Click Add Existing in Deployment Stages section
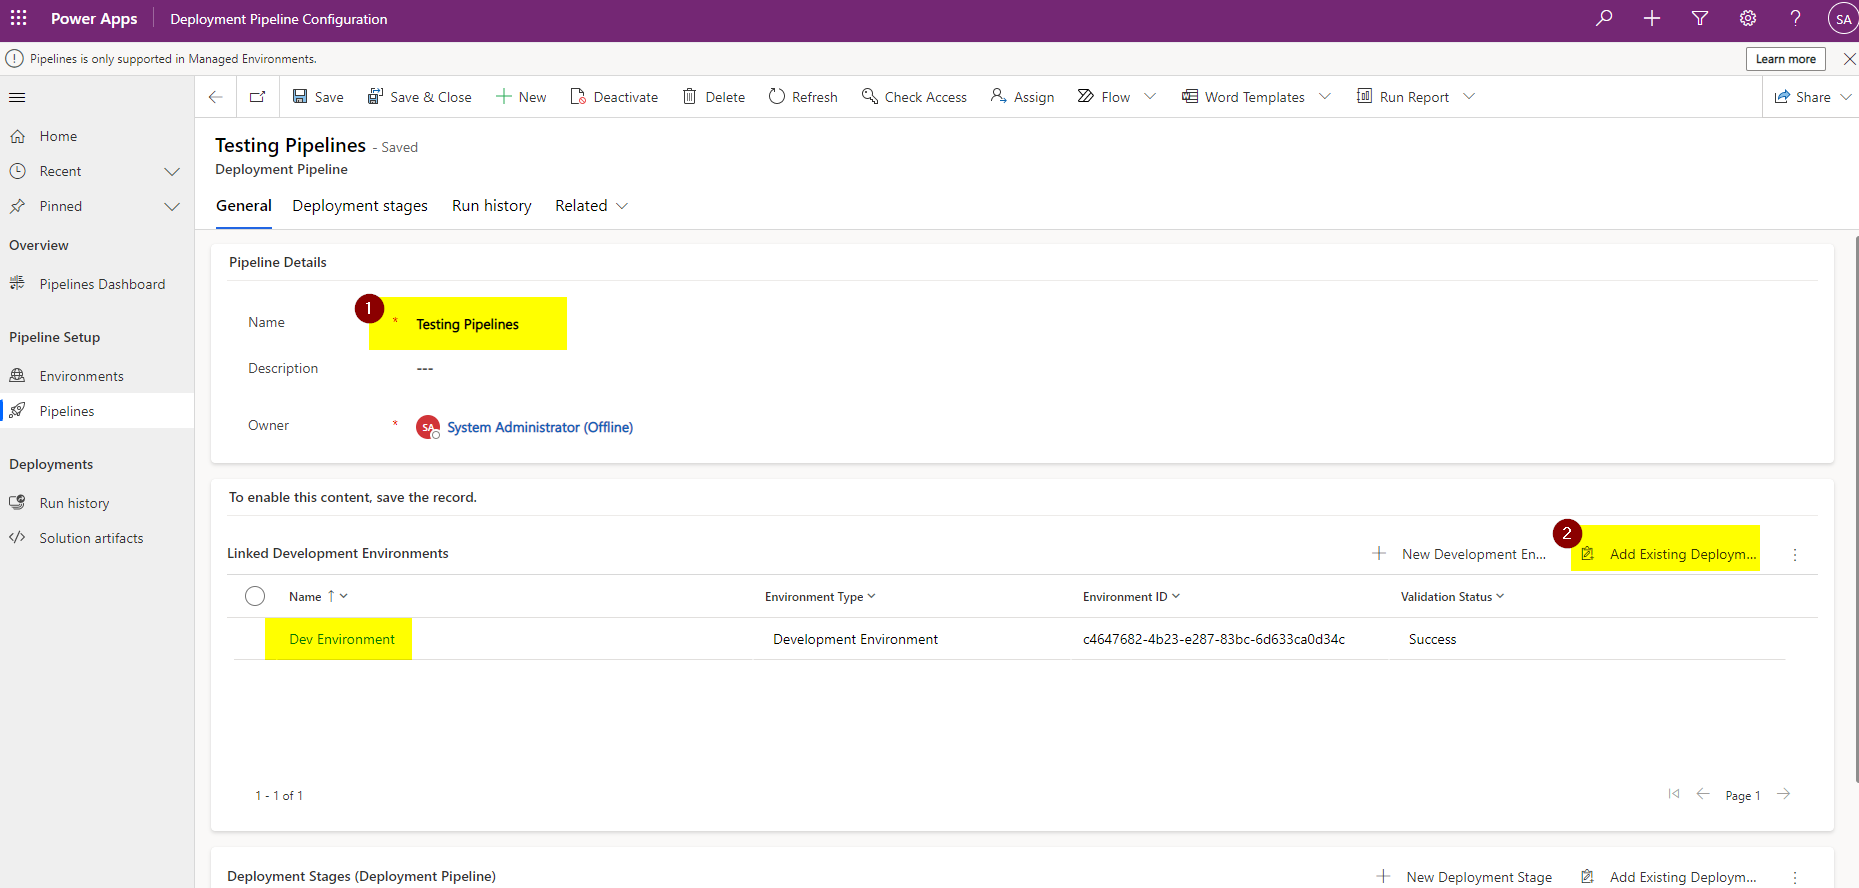The image size is (1859, 888). pos(1668,877)
